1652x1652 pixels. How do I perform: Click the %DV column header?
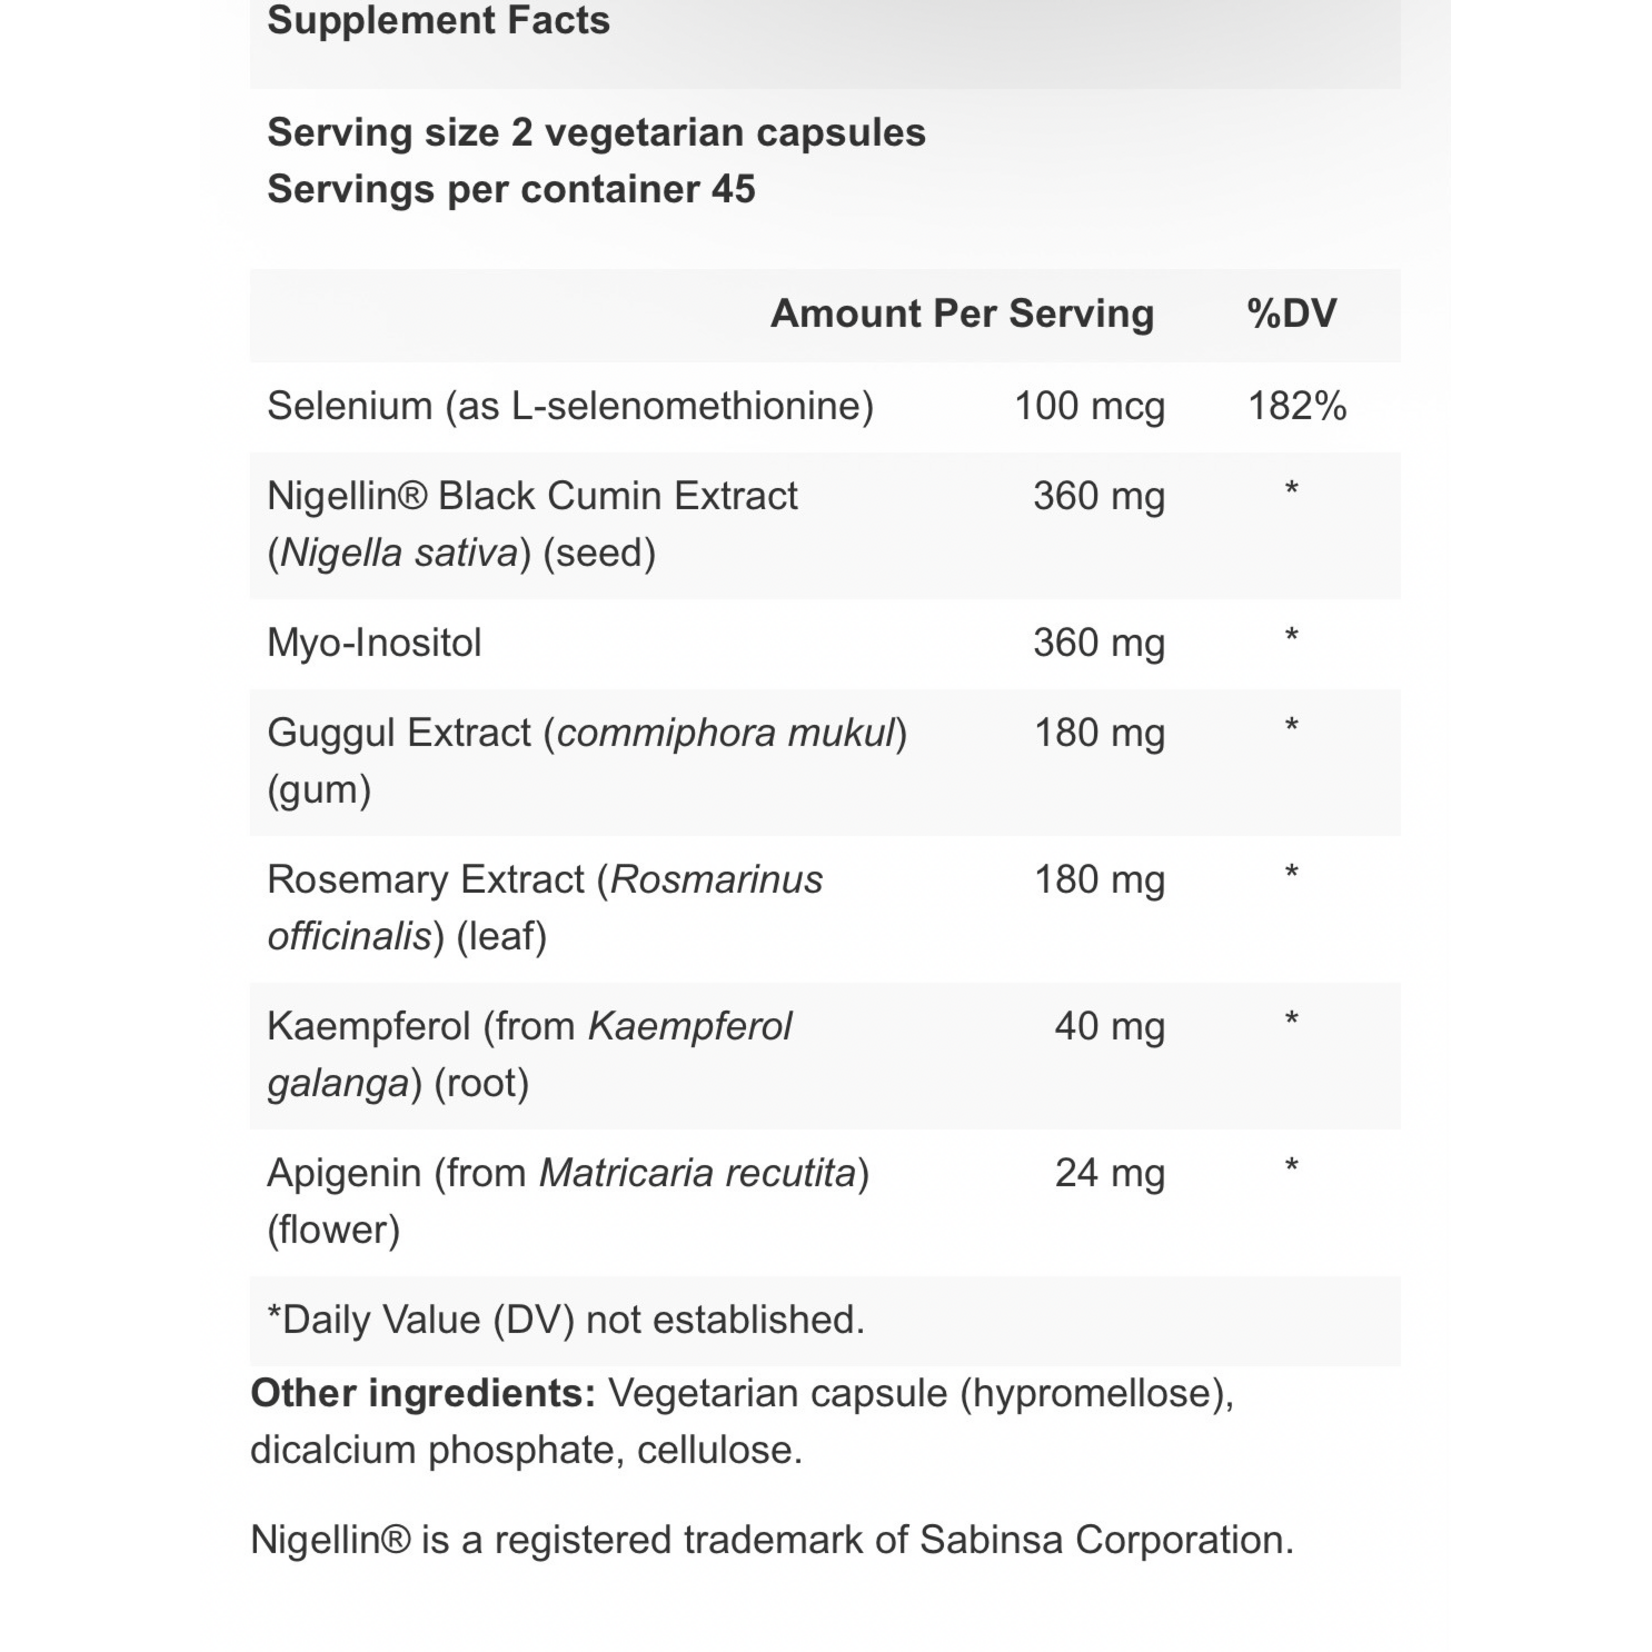[x=1291, y=314]
